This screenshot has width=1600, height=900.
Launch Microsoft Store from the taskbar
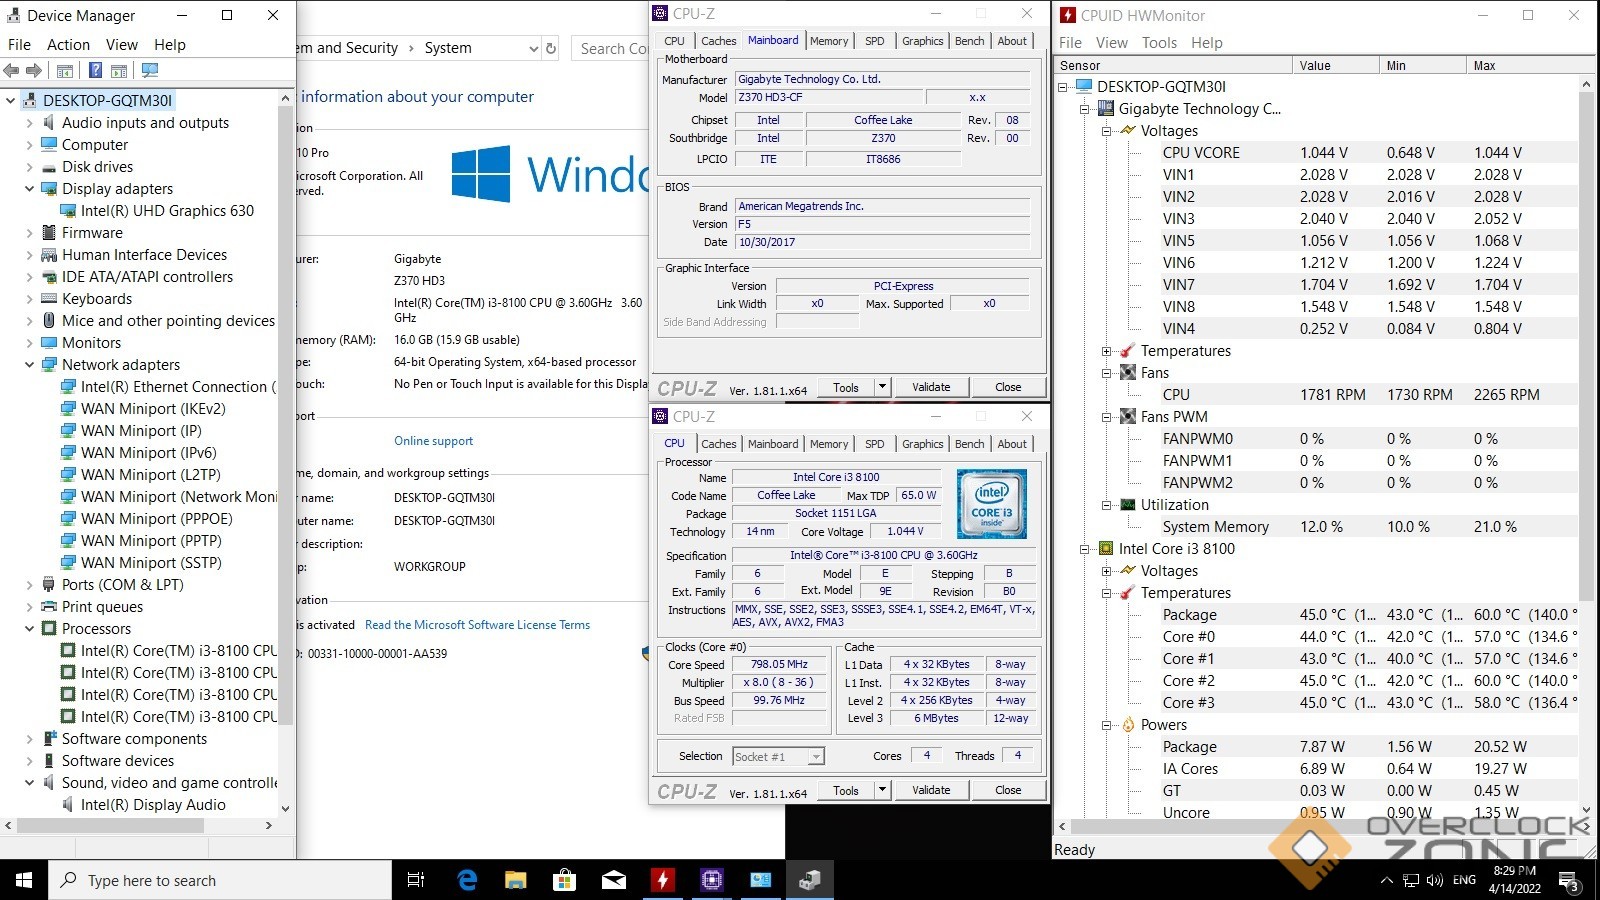pyautogui.click(x=564, y=880)
